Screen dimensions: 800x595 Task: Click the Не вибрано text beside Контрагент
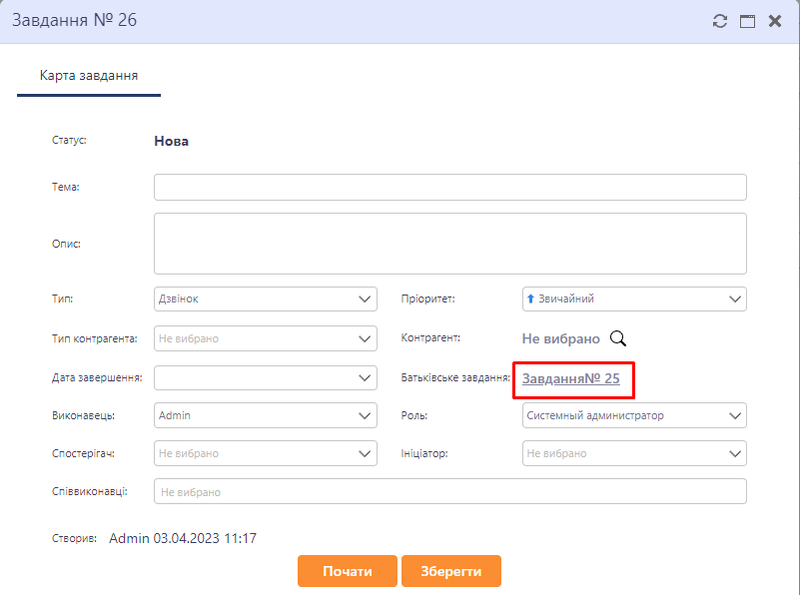[561, 339]
